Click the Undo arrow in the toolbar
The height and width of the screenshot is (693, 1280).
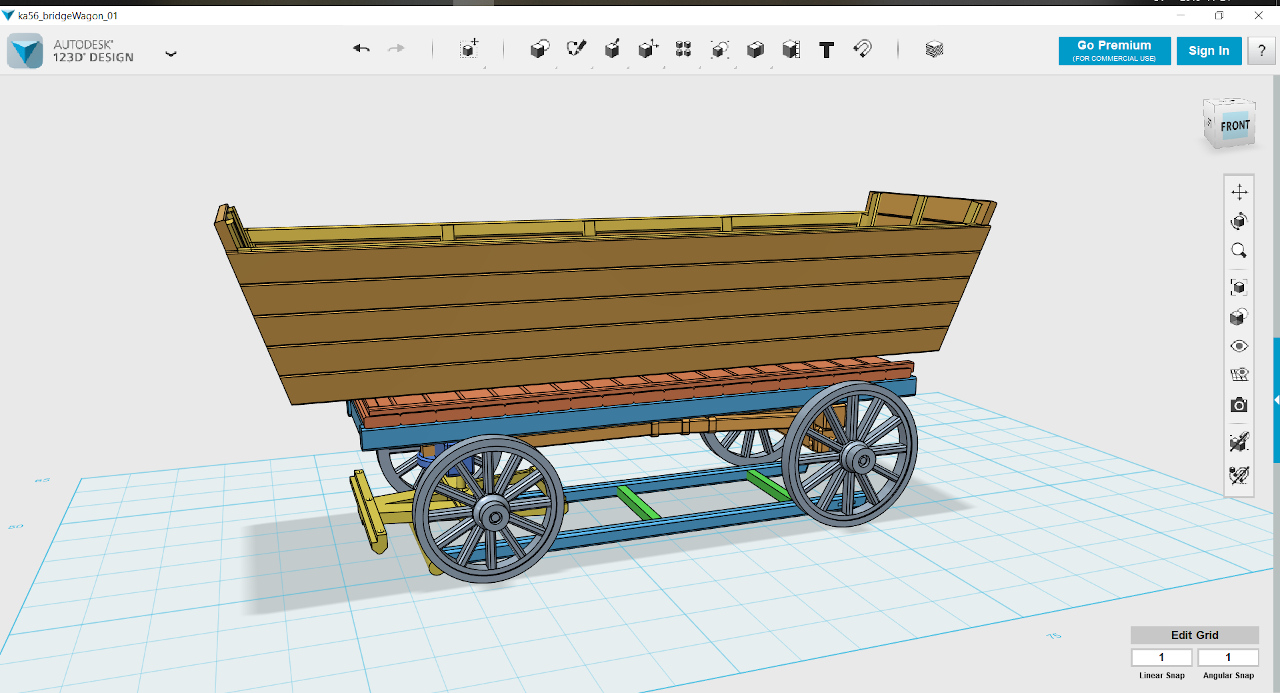362,49
